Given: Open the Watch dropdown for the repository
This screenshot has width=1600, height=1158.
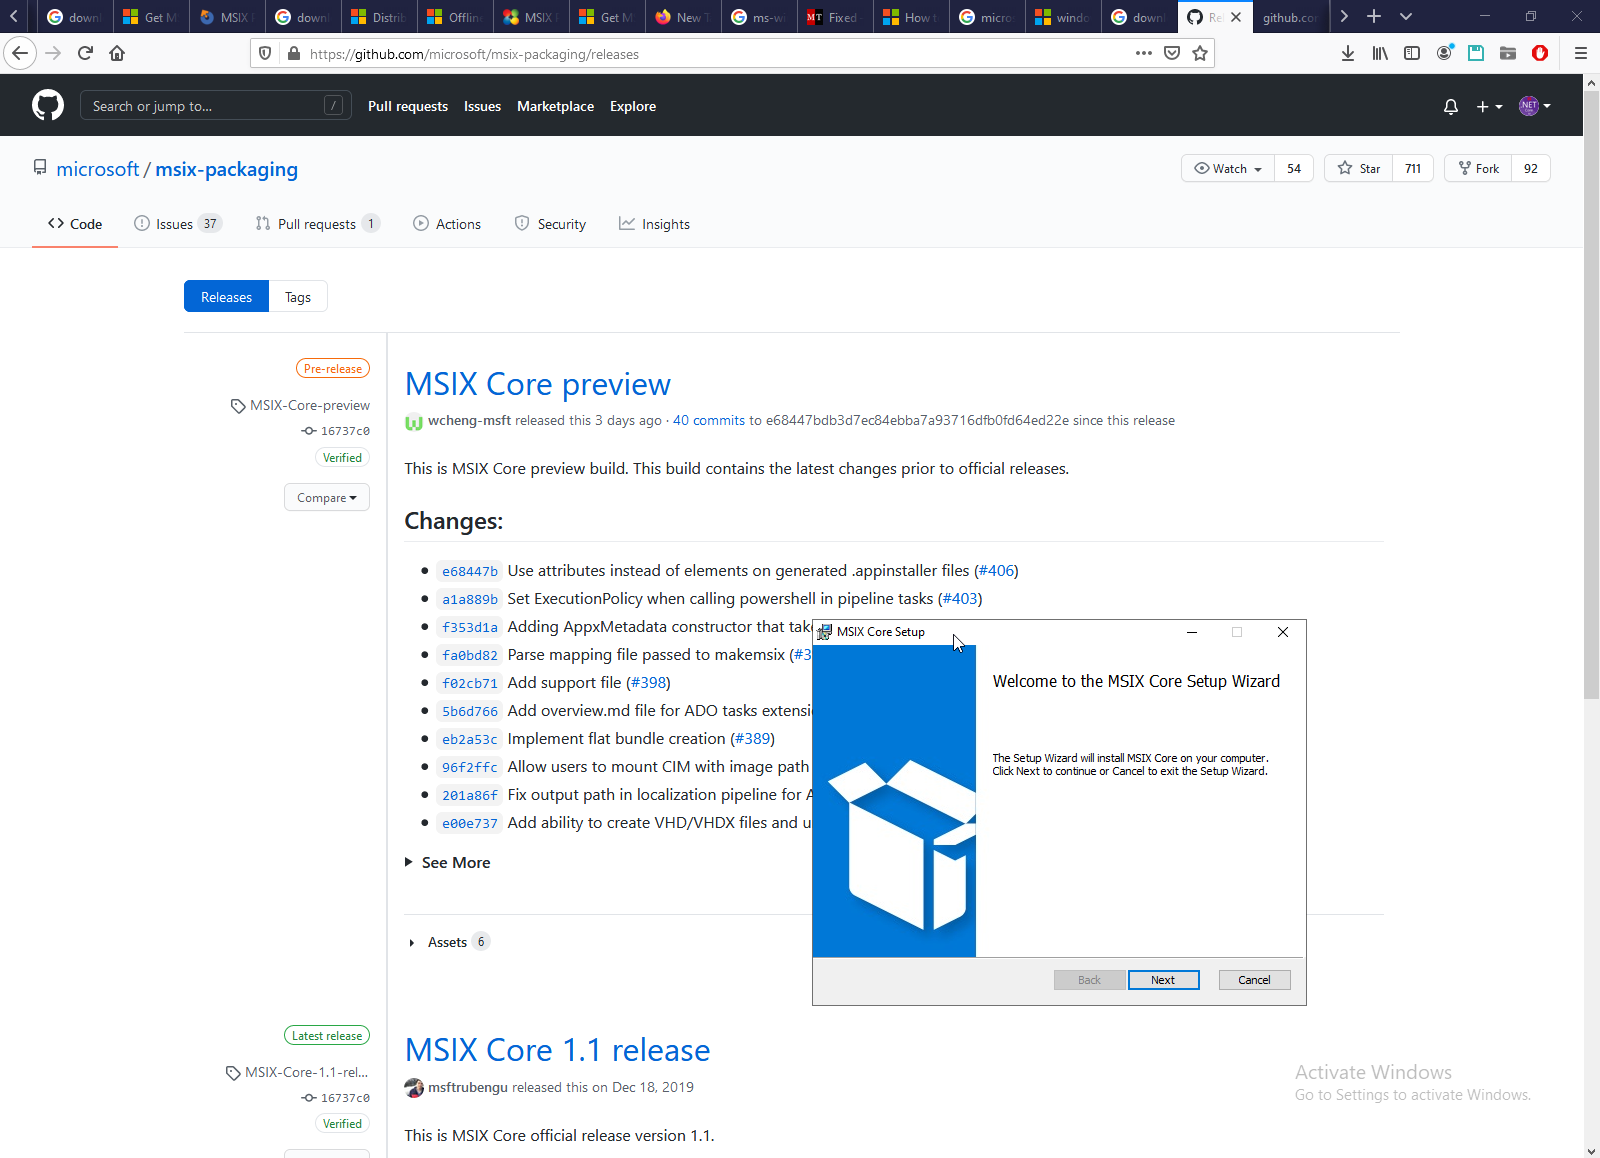Looking at the screenshot, I should pyautogui.click(x=1228, y=168).
